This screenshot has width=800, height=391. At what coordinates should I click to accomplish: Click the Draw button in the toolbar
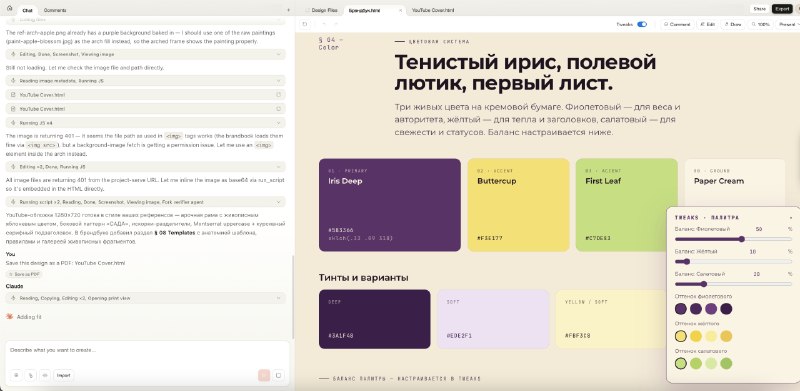coord(733,24)
